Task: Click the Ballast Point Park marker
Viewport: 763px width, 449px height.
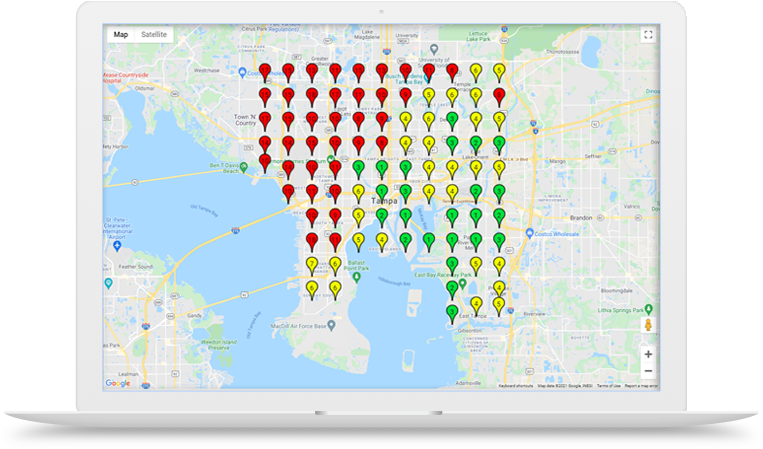Action: tap(357, 277)
